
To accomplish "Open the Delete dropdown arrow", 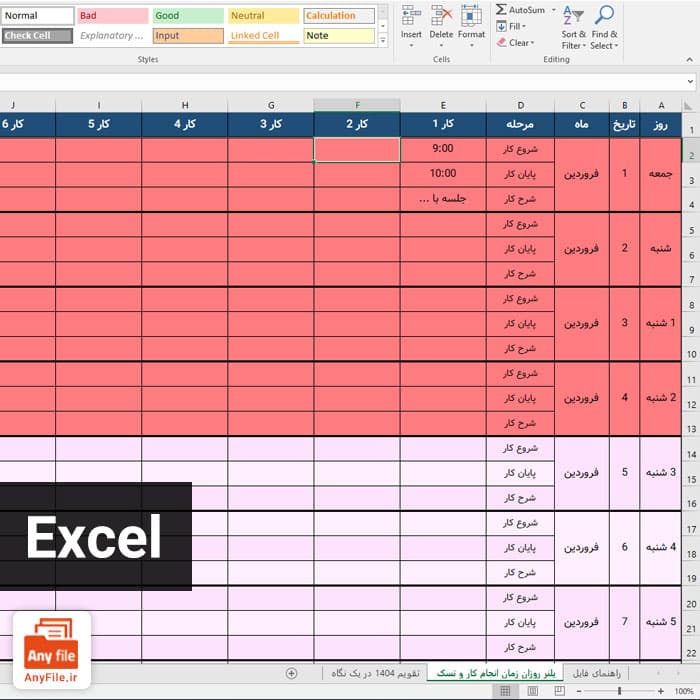I will click(x=441, y=46).
